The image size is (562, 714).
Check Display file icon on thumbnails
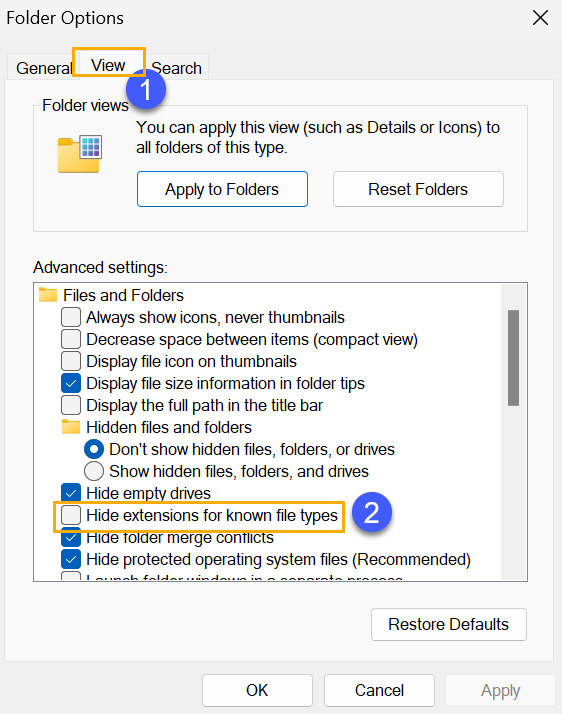point(71,361)
